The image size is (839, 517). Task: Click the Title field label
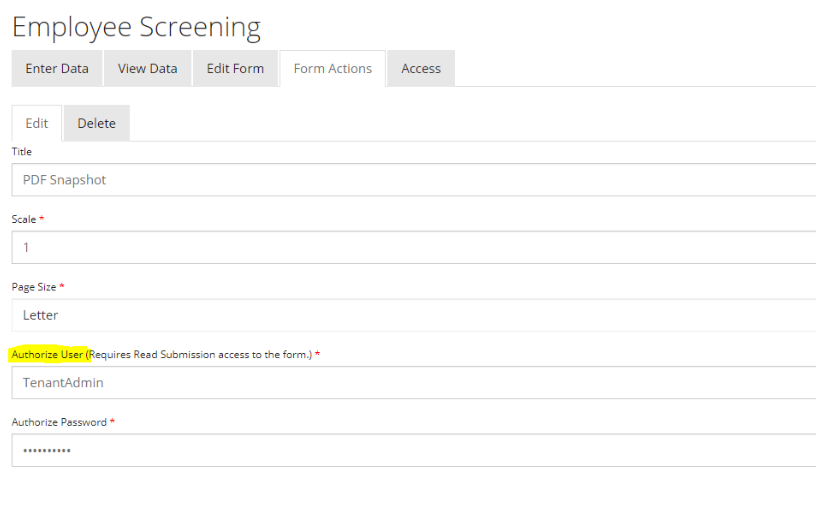point(22,152)
